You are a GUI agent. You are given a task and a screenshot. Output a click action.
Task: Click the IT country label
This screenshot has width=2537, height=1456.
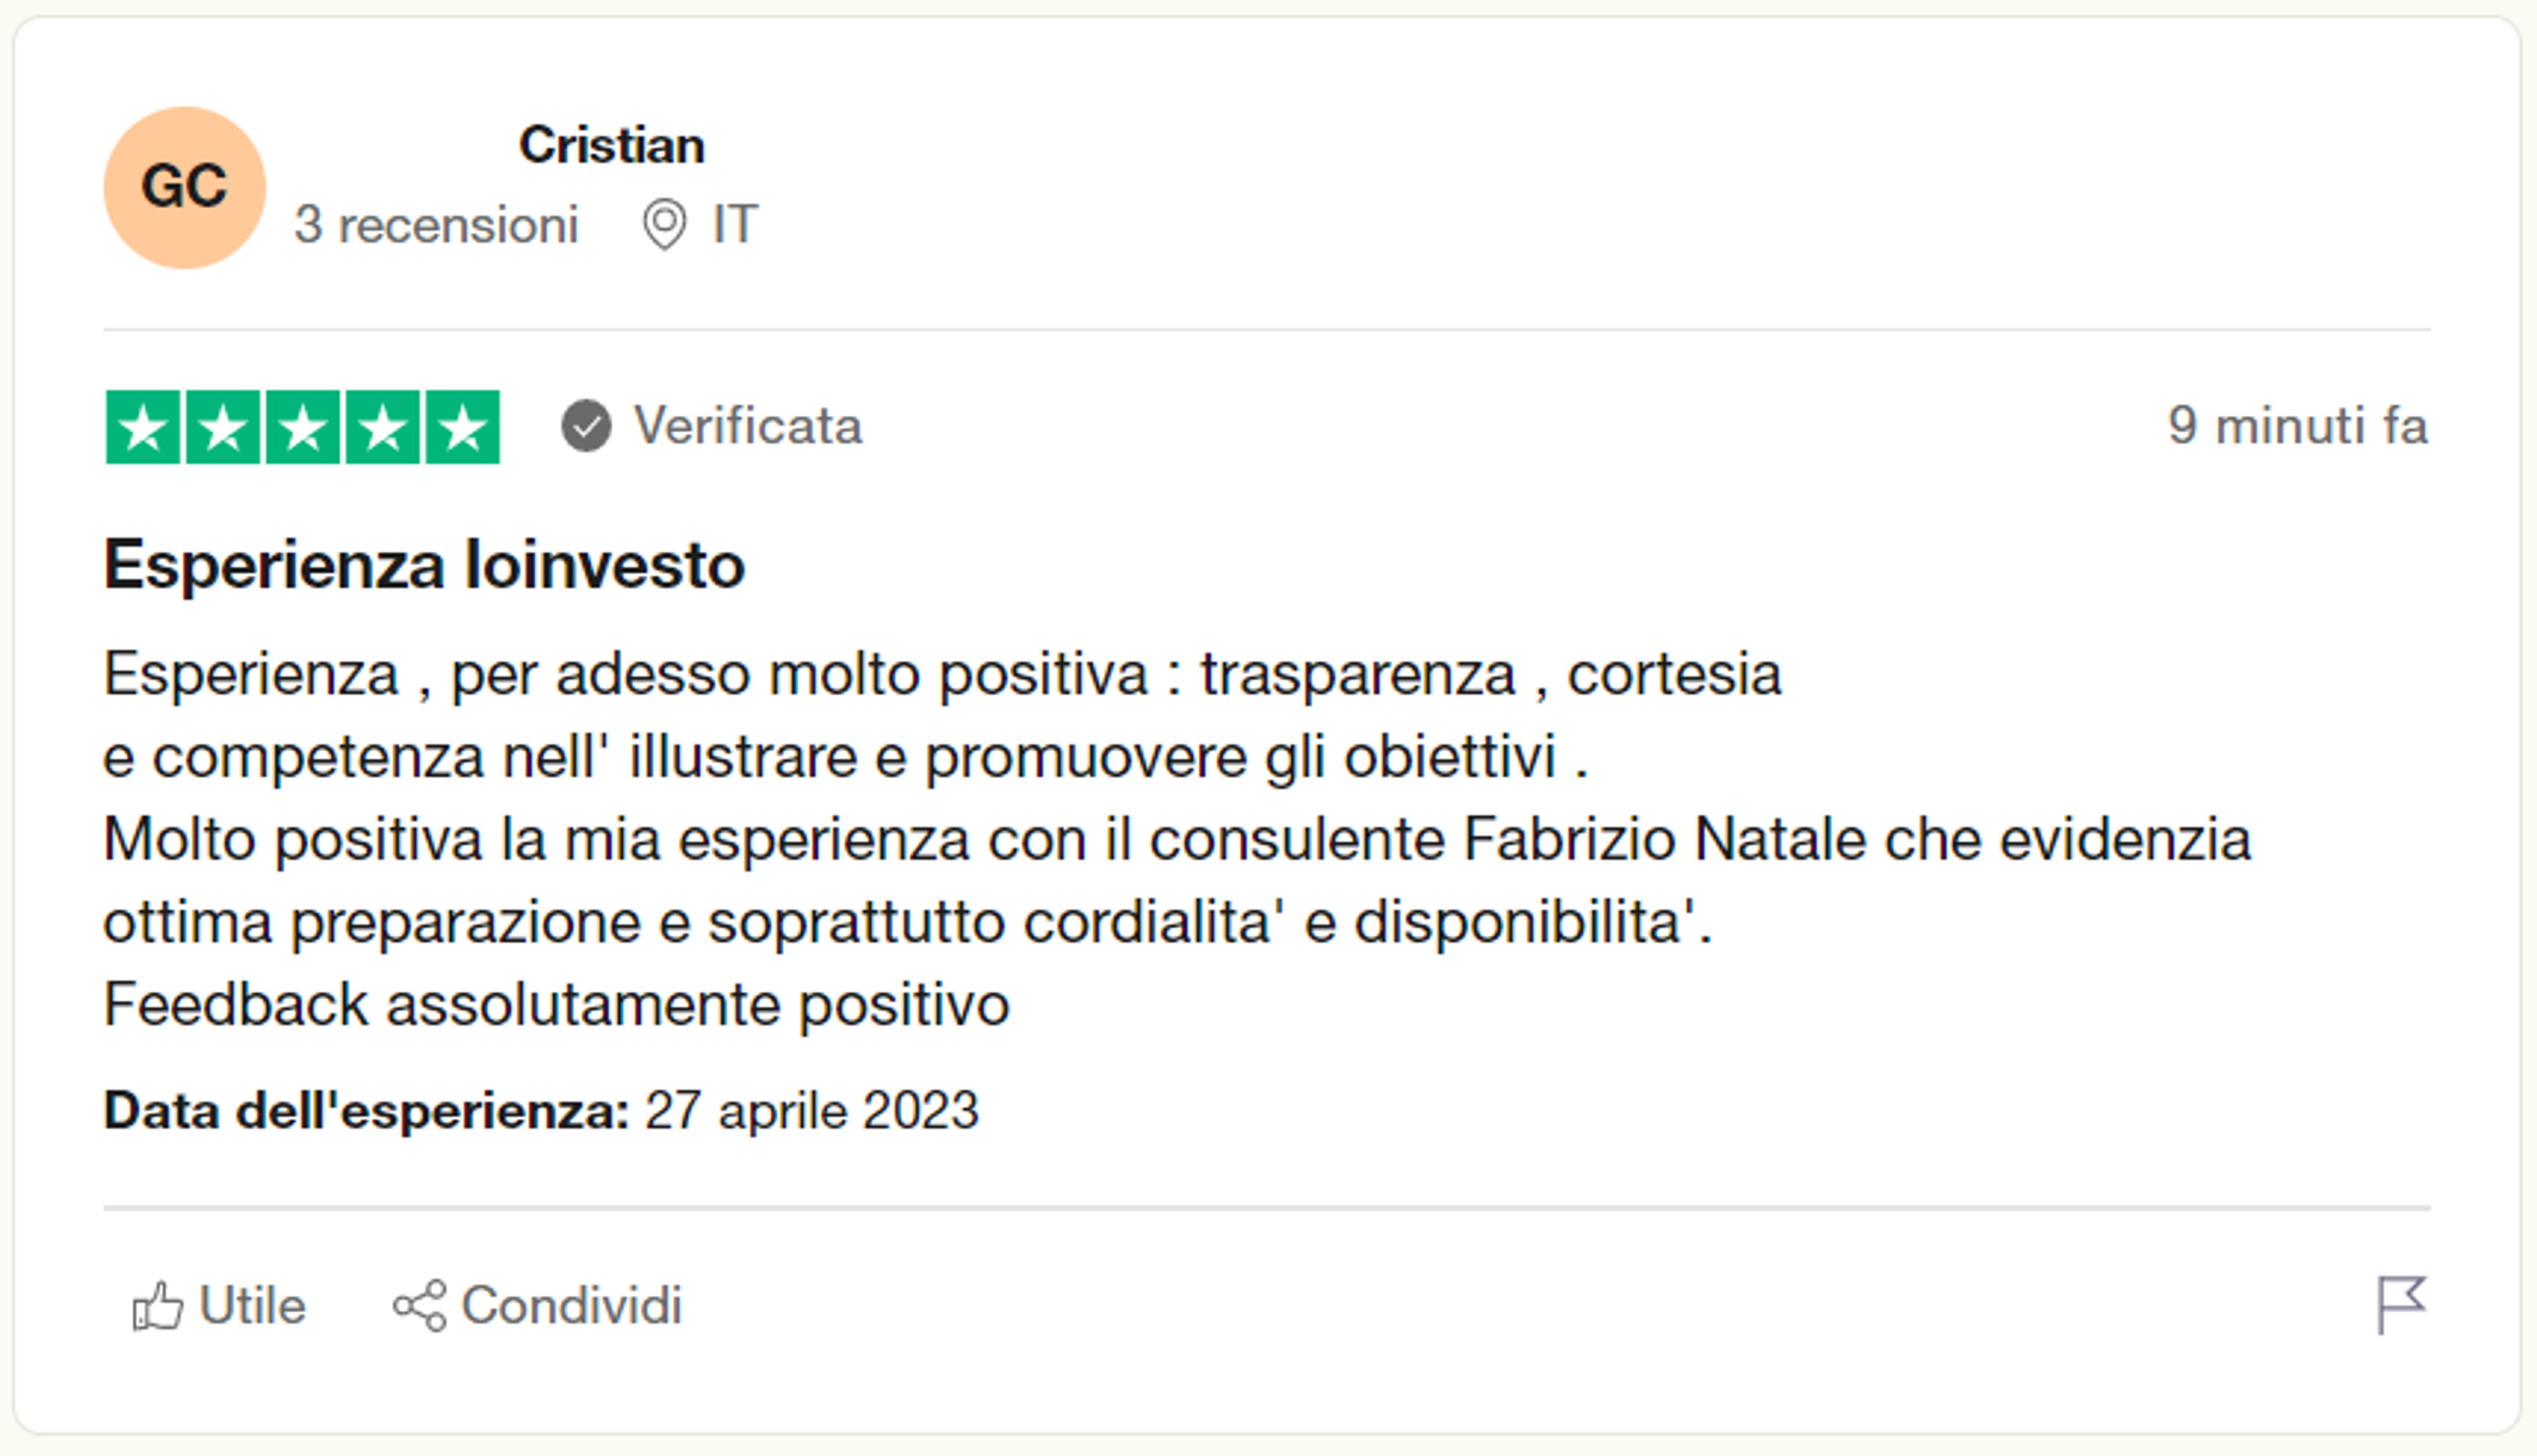735,224
